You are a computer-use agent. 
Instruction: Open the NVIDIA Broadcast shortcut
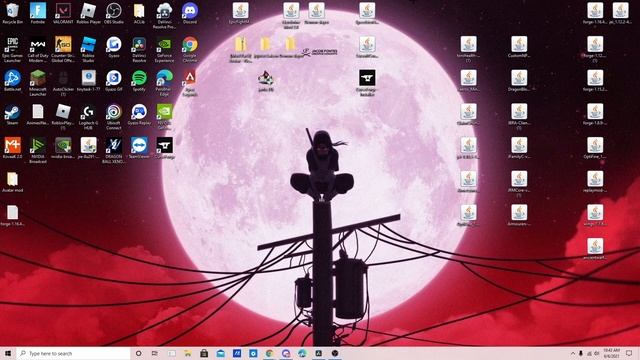[38, 150]
